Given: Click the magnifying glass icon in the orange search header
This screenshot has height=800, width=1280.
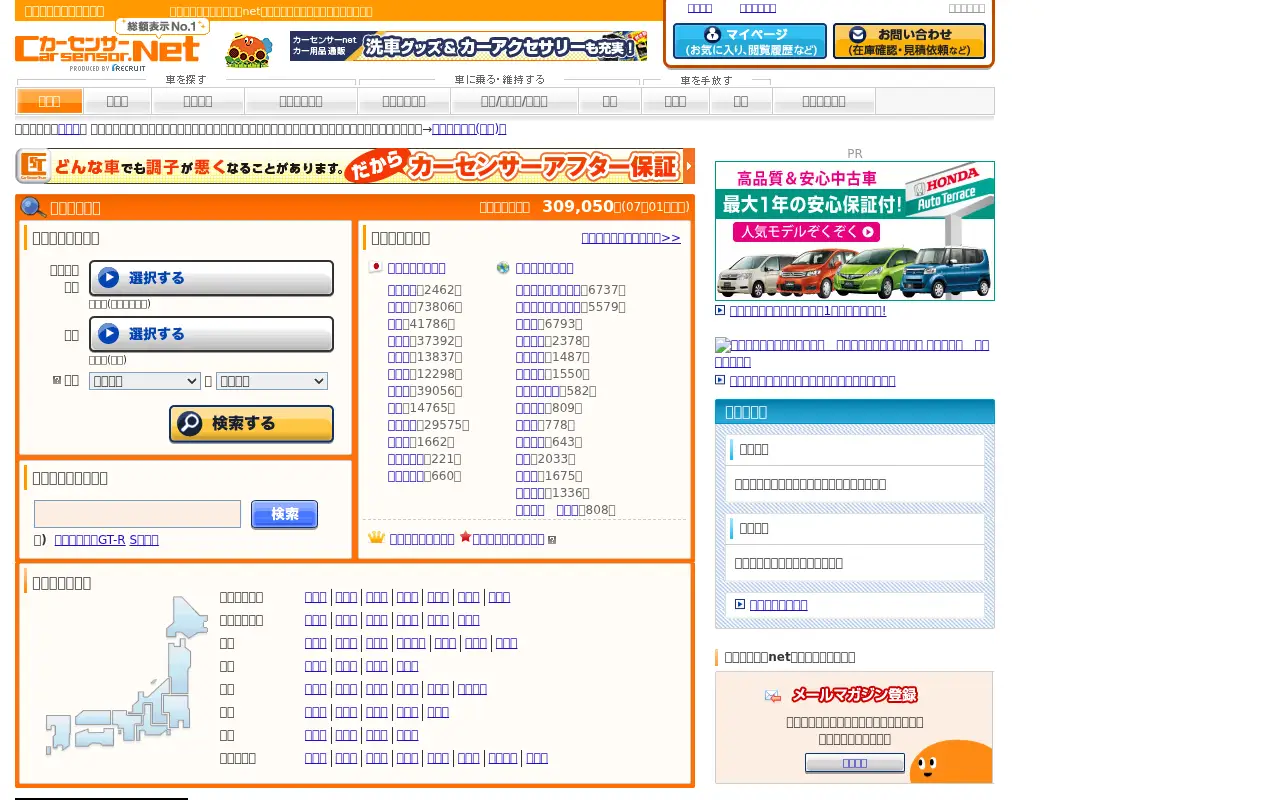Looking at the screenshot, I should [33, 207].
